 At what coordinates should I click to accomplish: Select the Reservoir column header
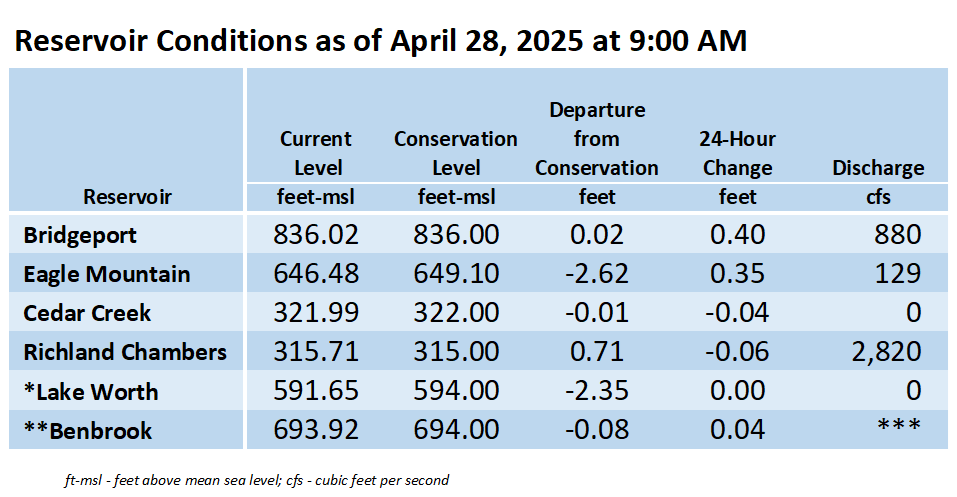127,197
